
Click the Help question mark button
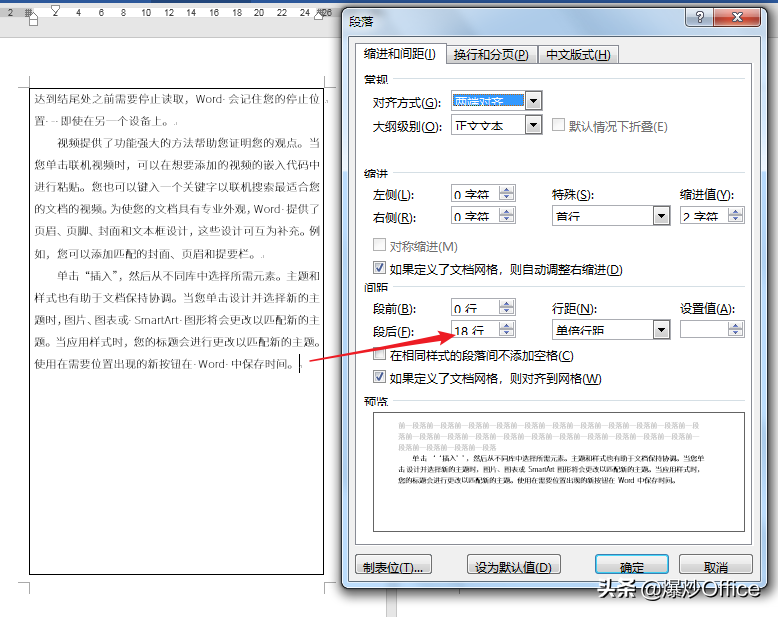(700, 17)
